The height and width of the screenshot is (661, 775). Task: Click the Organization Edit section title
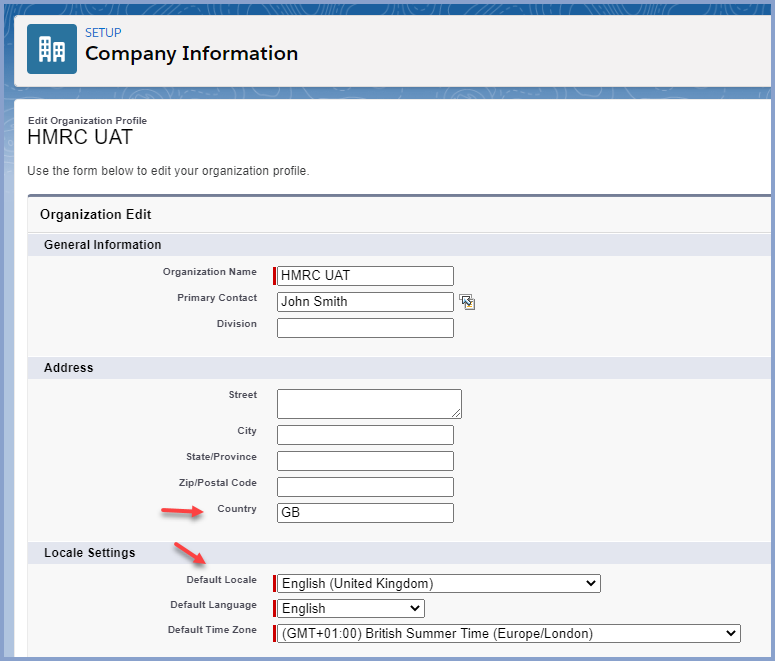coord(95,215)
